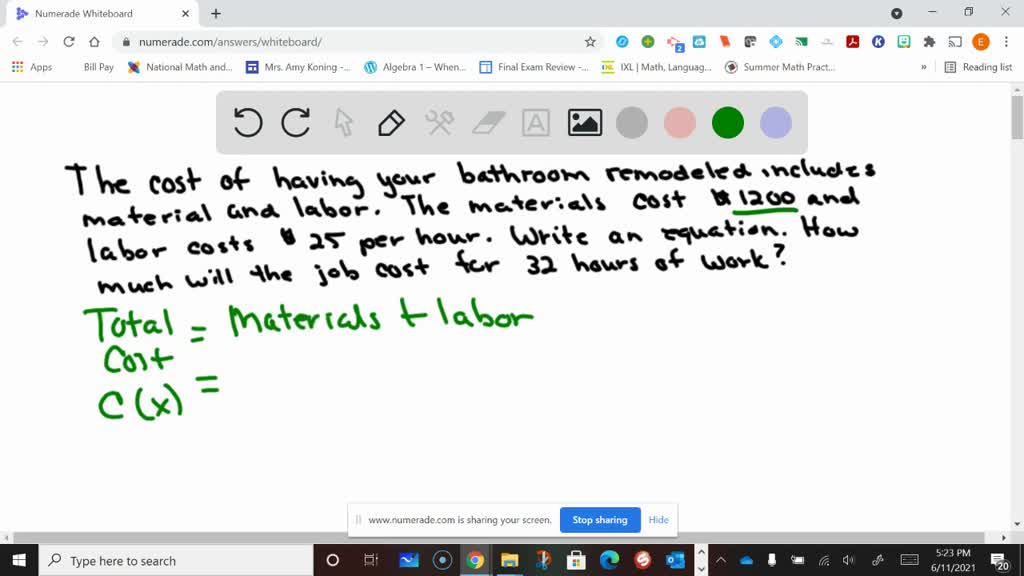Open the crossed tools icon
1024x576 pixels.
[x=440, y=123]
